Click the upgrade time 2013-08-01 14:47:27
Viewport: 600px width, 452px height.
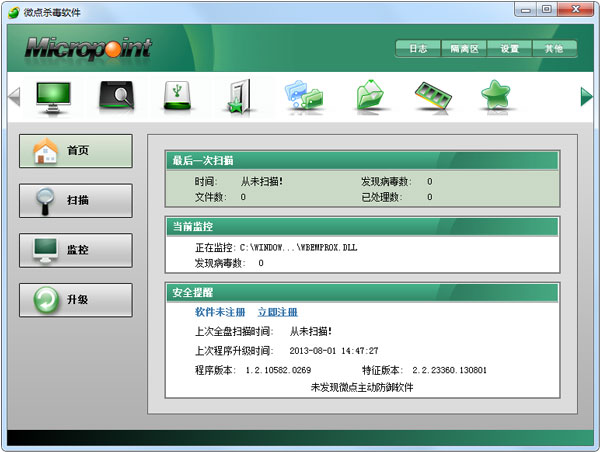point(334,351)
